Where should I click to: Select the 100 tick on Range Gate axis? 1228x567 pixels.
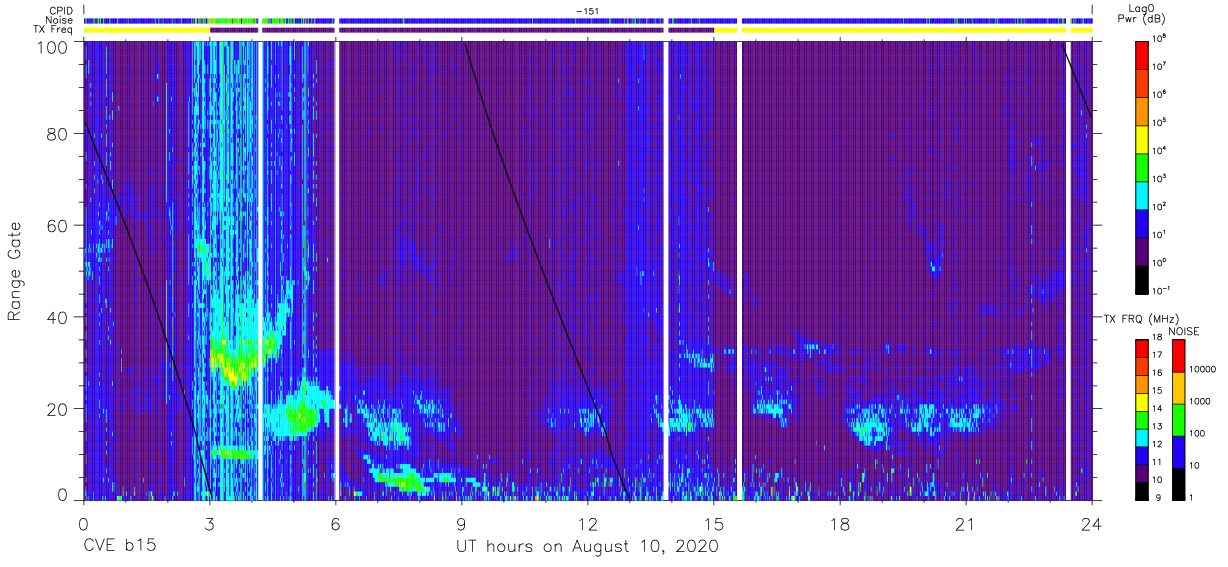coord(53,46)
